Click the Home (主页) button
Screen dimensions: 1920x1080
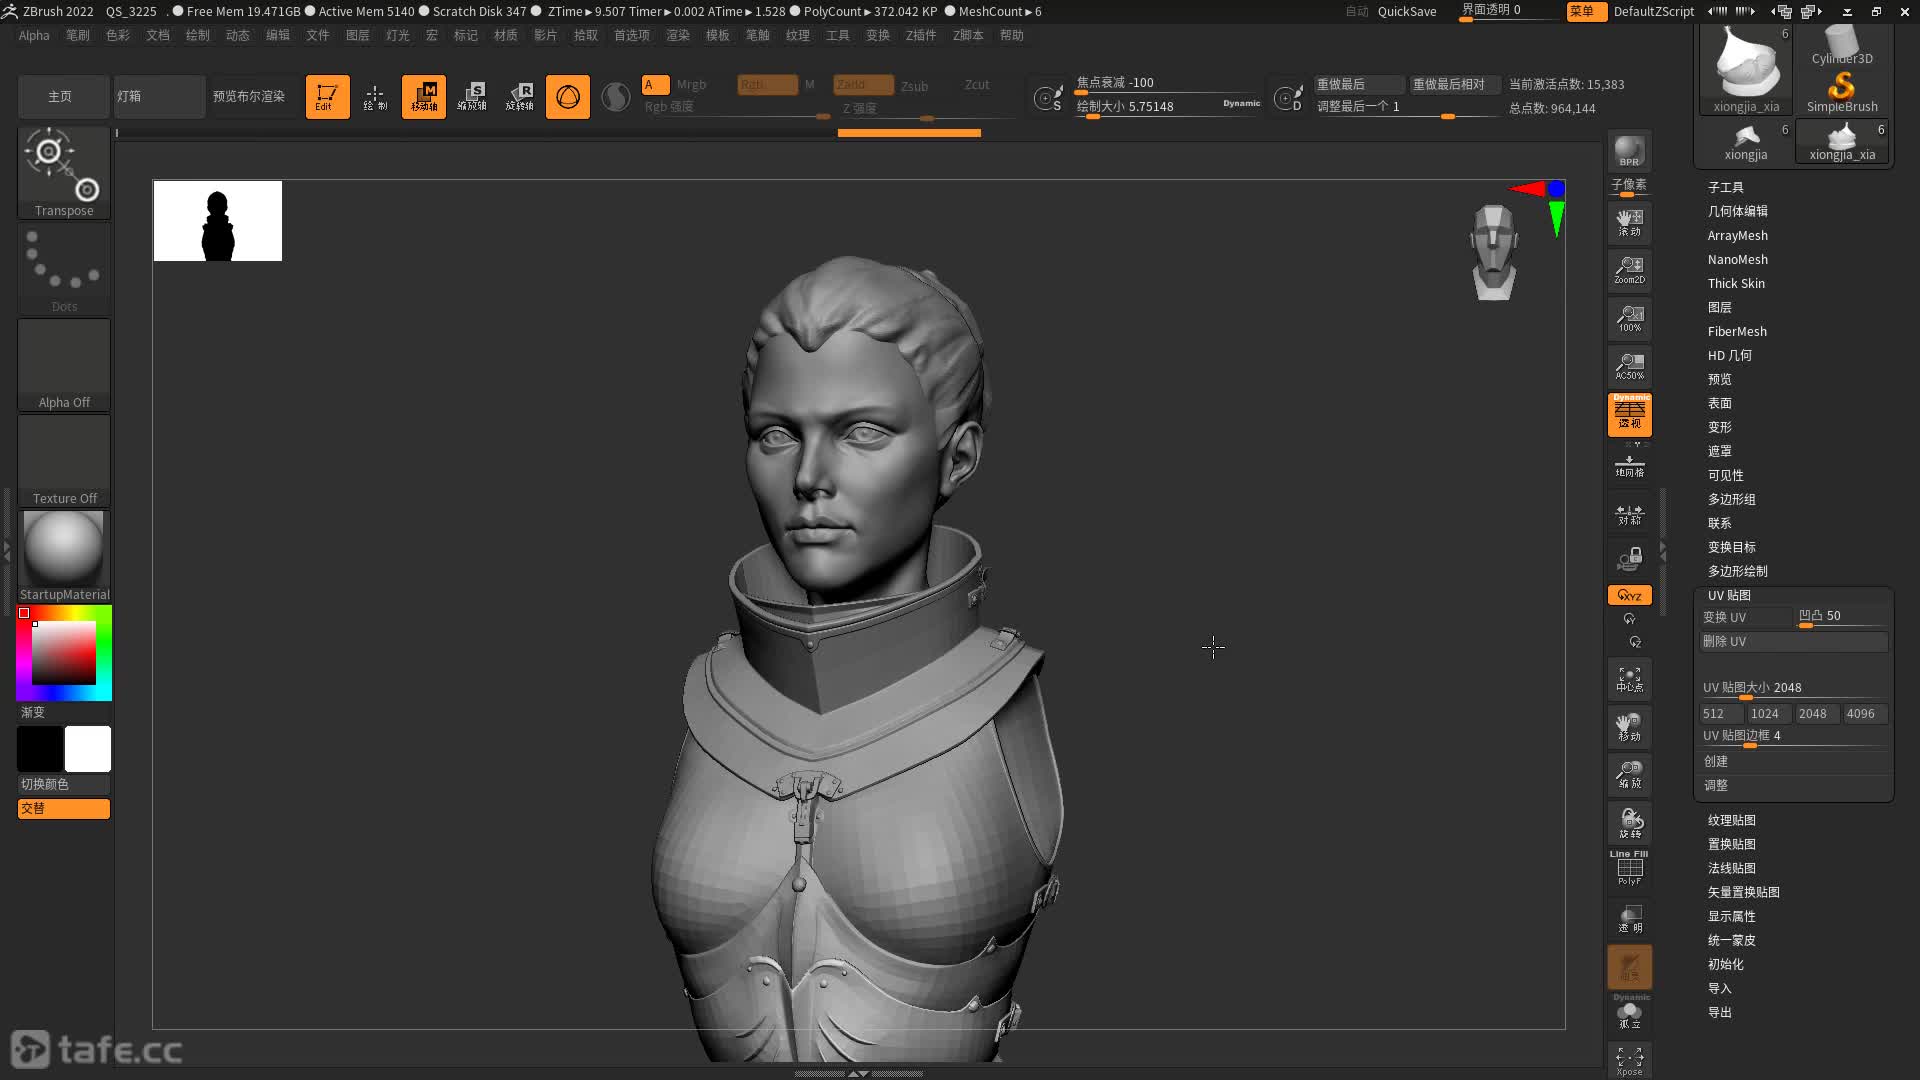tap(62, 97)
